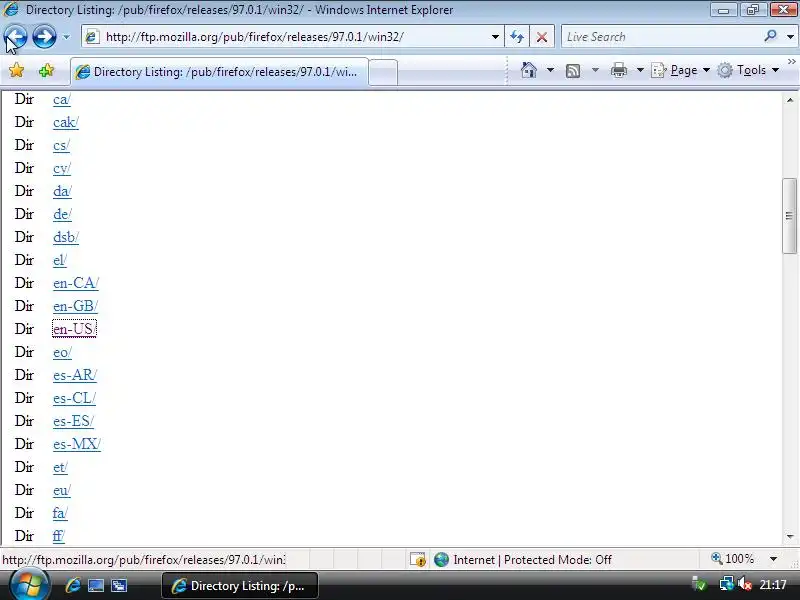Click the status bar security lock icon
Viewport: 800px width, 600px height.
point(418,560)
